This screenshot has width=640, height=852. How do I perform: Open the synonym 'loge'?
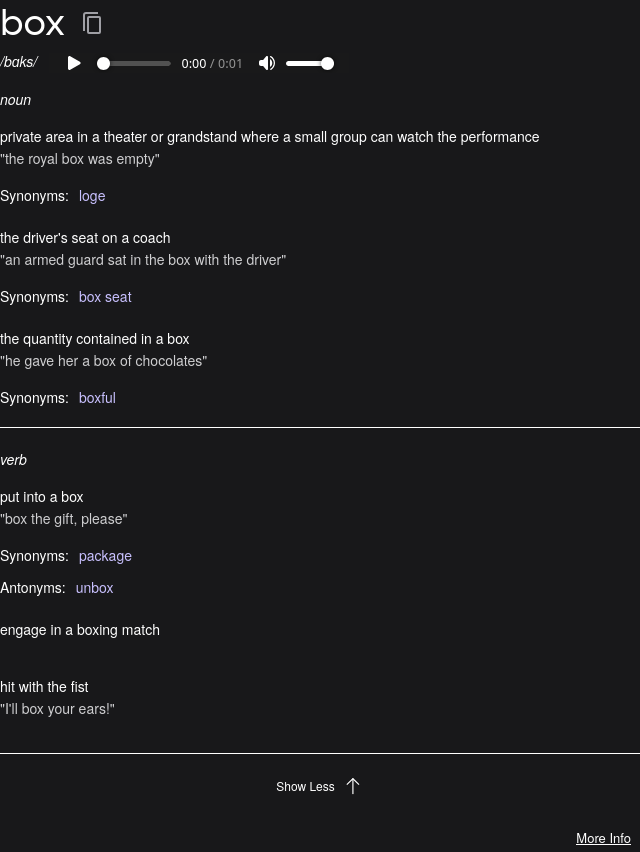(x=92, y=196)
